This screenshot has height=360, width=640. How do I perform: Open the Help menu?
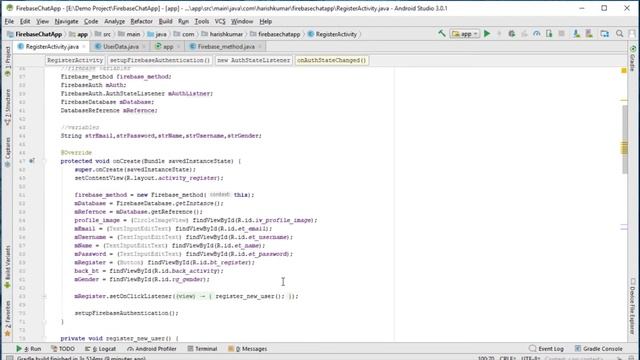tap(266, 21)
